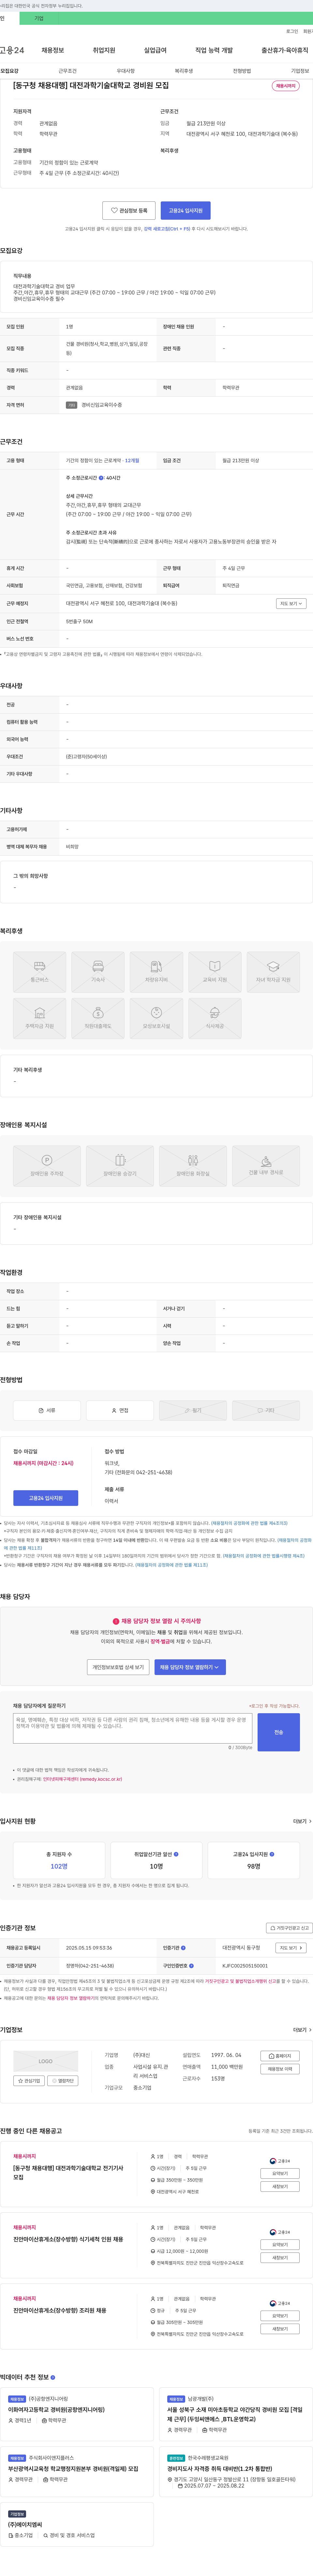
Task: Switch to the 기업 tab in top bar
Action: (39, 18)
